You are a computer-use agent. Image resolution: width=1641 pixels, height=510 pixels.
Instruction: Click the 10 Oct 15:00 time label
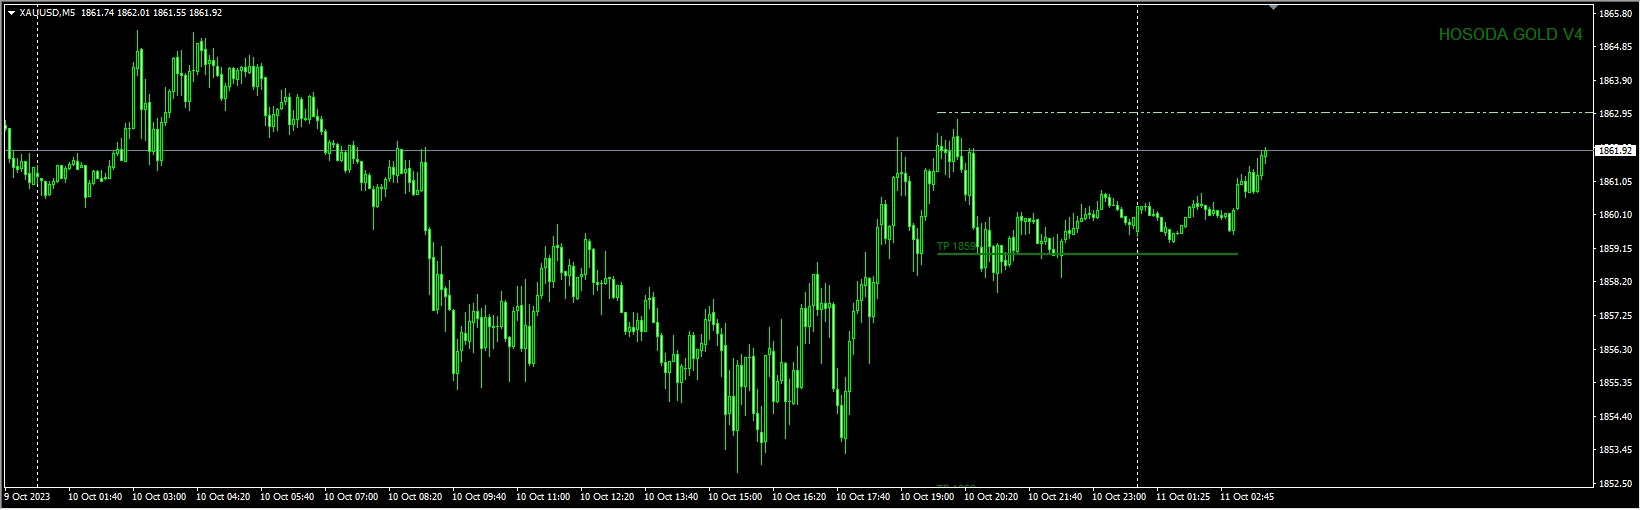click(x=735, y=497)
